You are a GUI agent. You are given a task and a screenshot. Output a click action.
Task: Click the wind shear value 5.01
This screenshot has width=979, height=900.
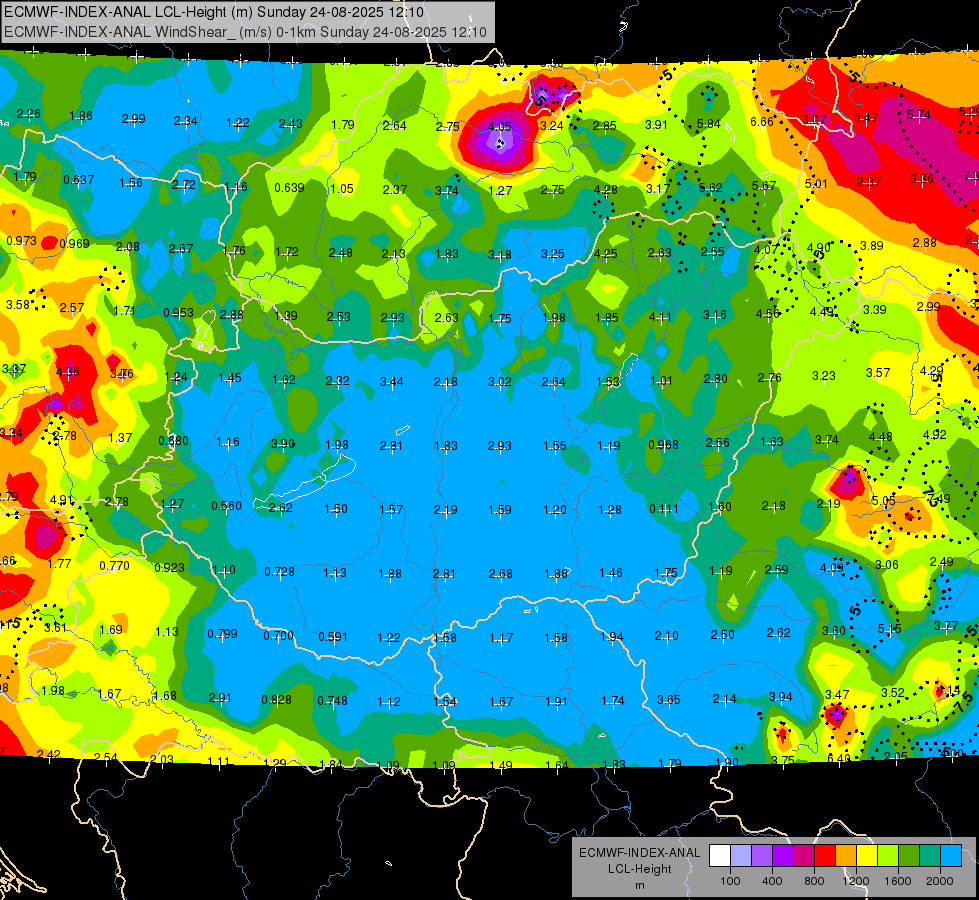point(815,184)
